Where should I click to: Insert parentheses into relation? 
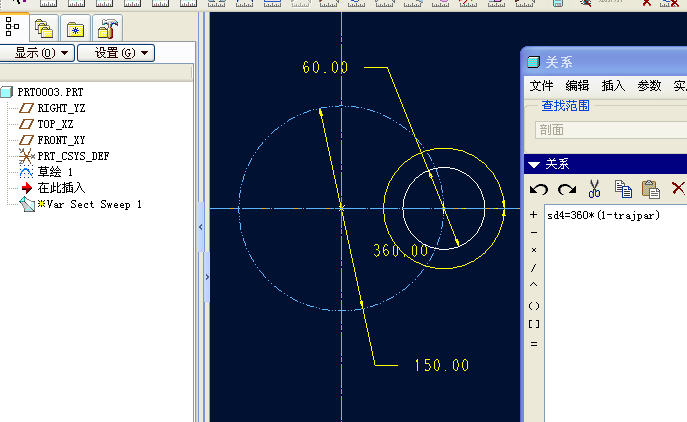534,306
